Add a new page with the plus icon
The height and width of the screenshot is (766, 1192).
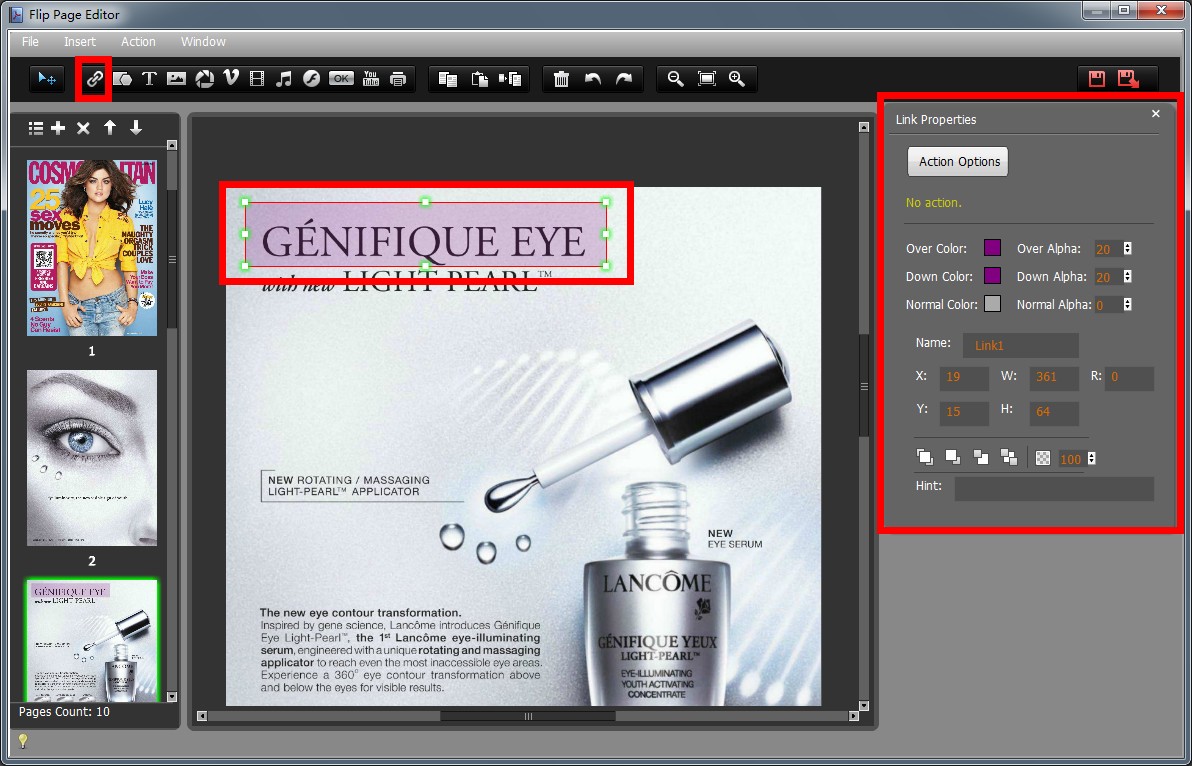tap(58, 128)
